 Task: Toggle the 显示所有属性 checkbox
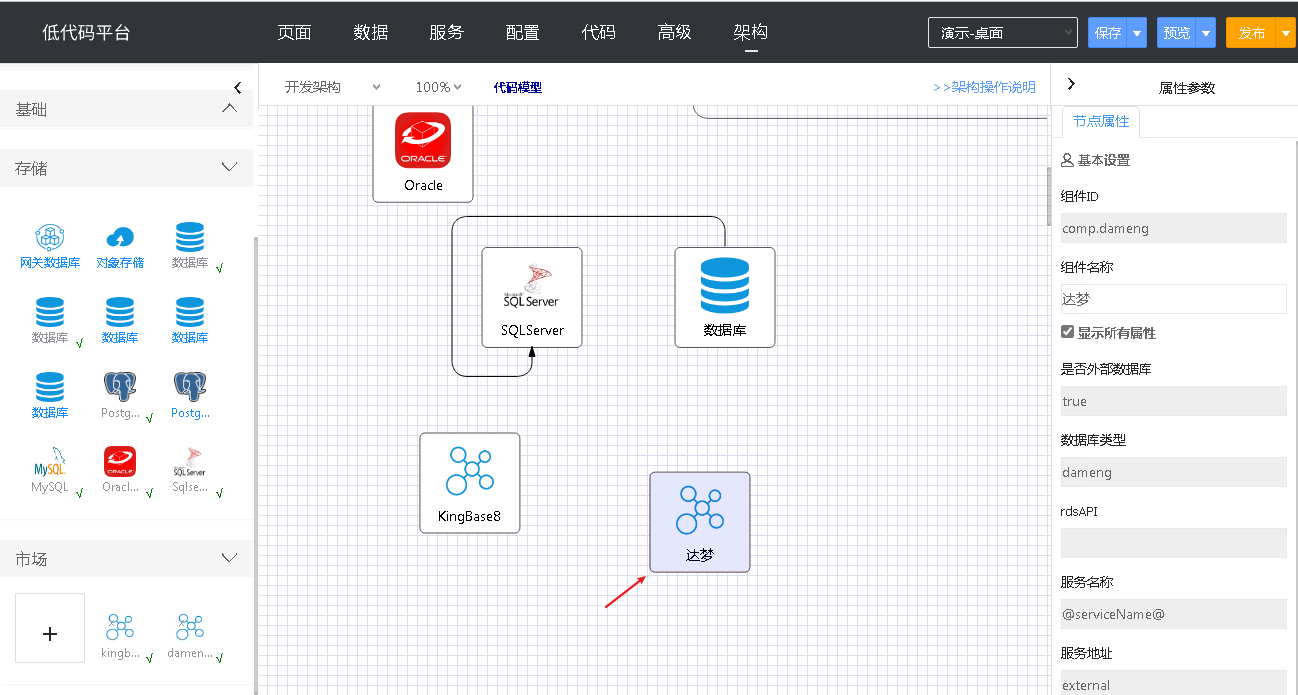point(1067,332)
